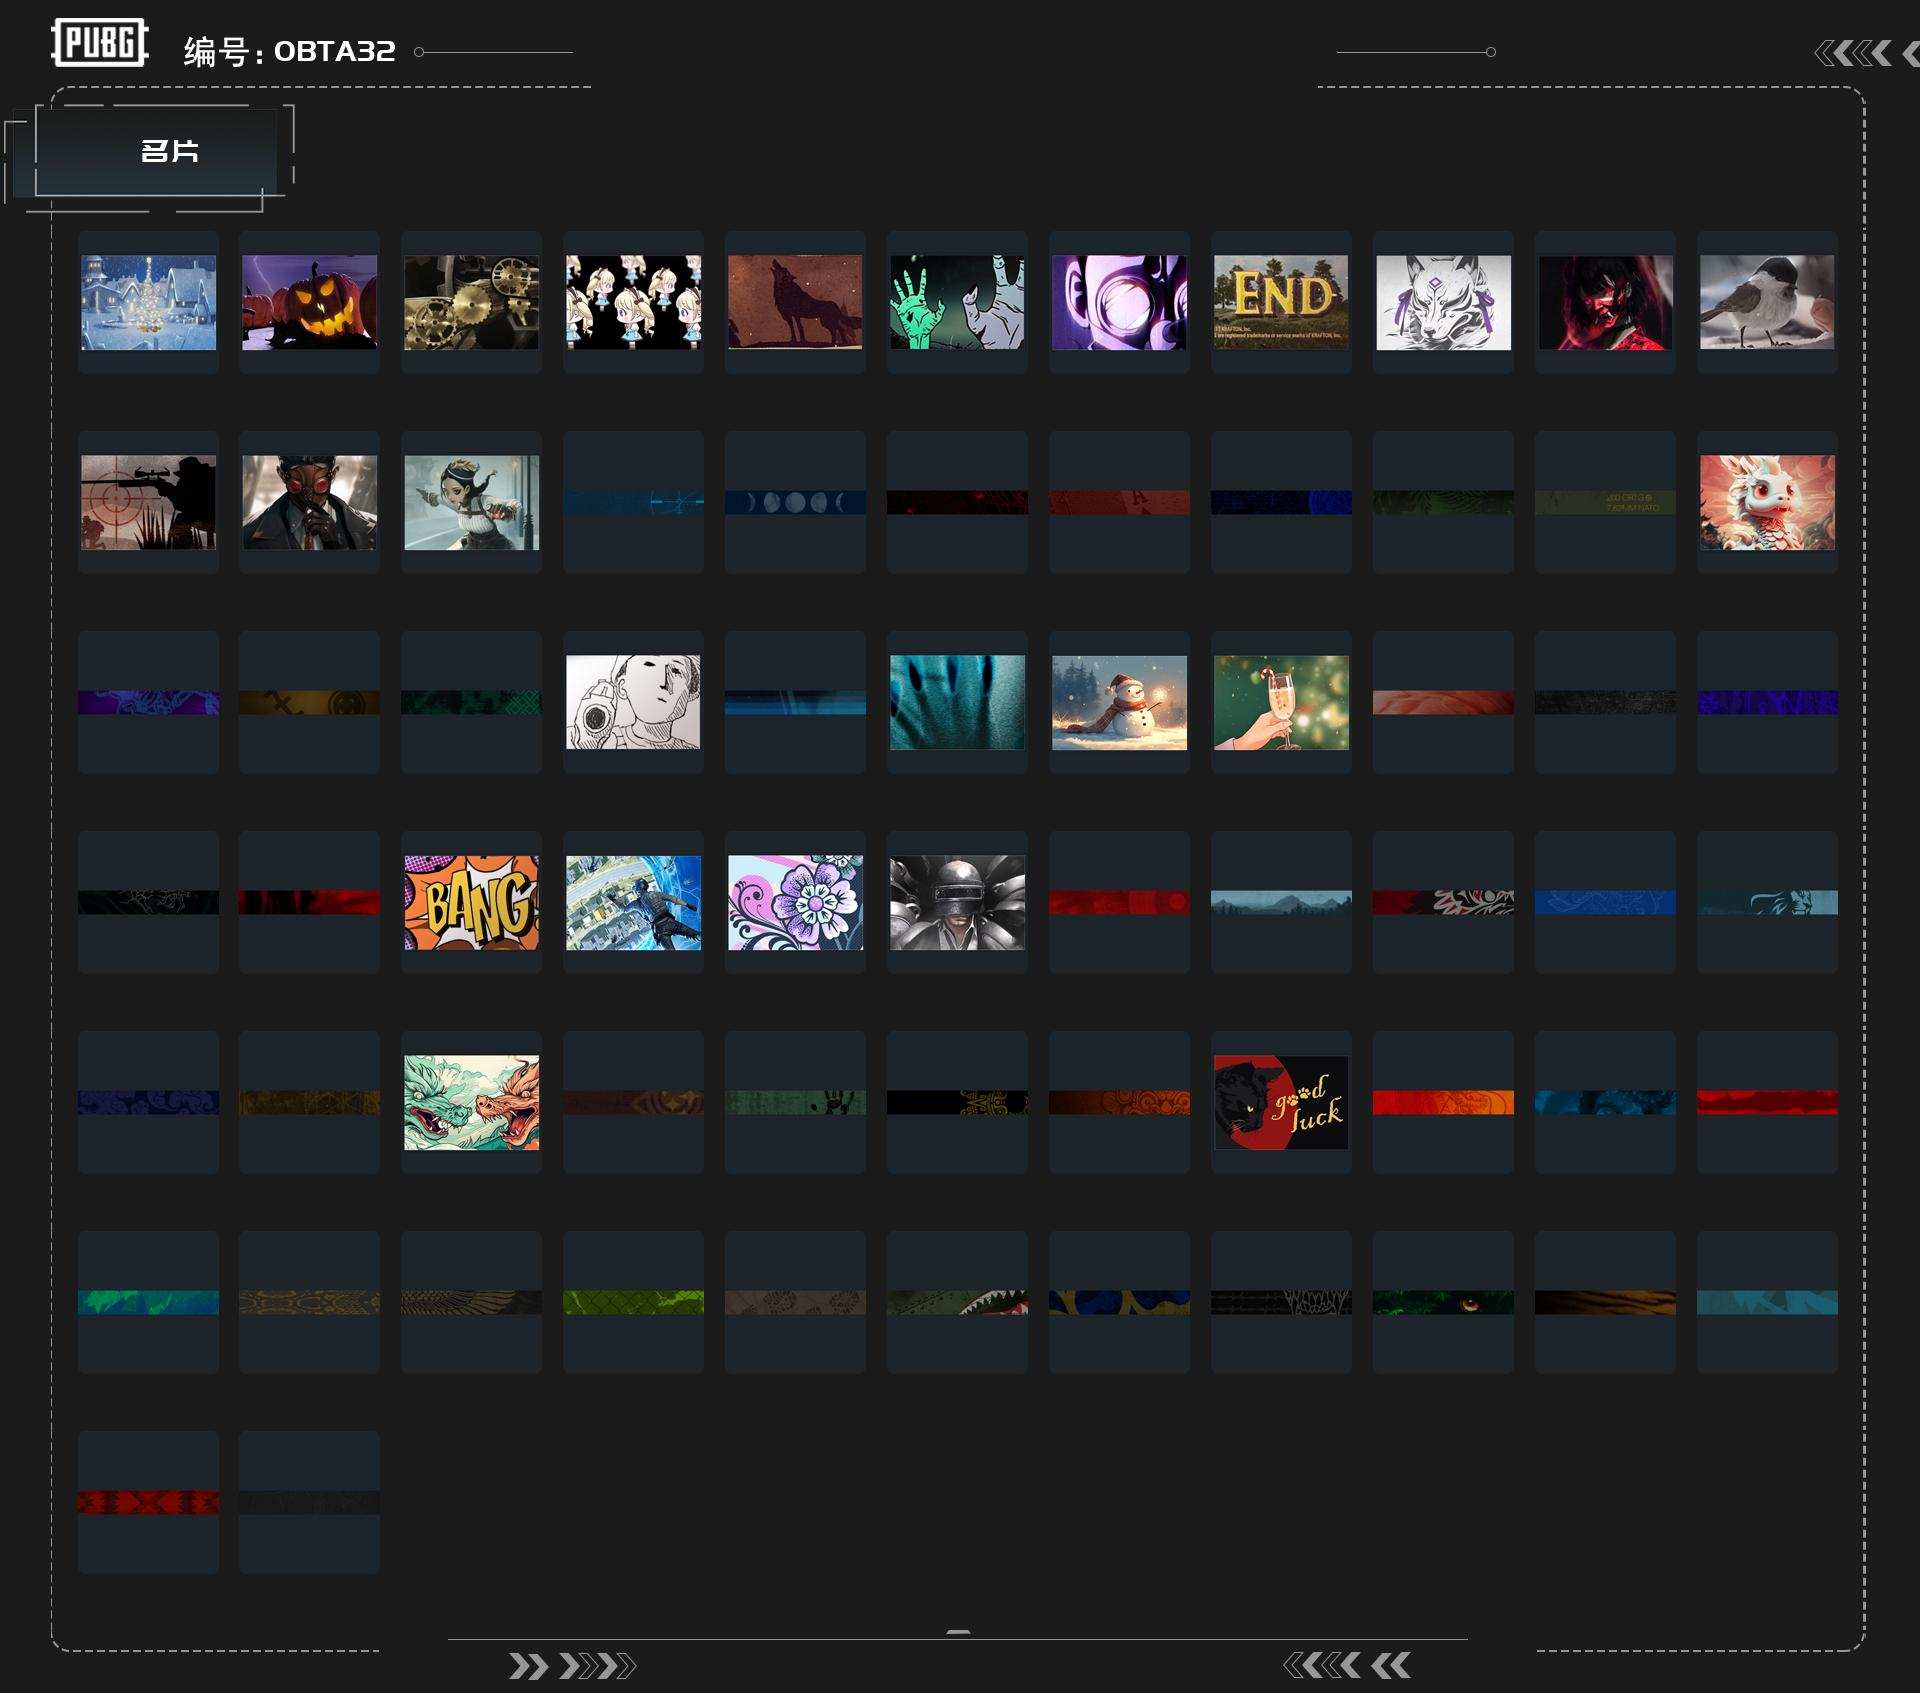Select the teal handprint nameplate
Image resolution: width=1920 pixels, height=1693 pixels.
958,702
